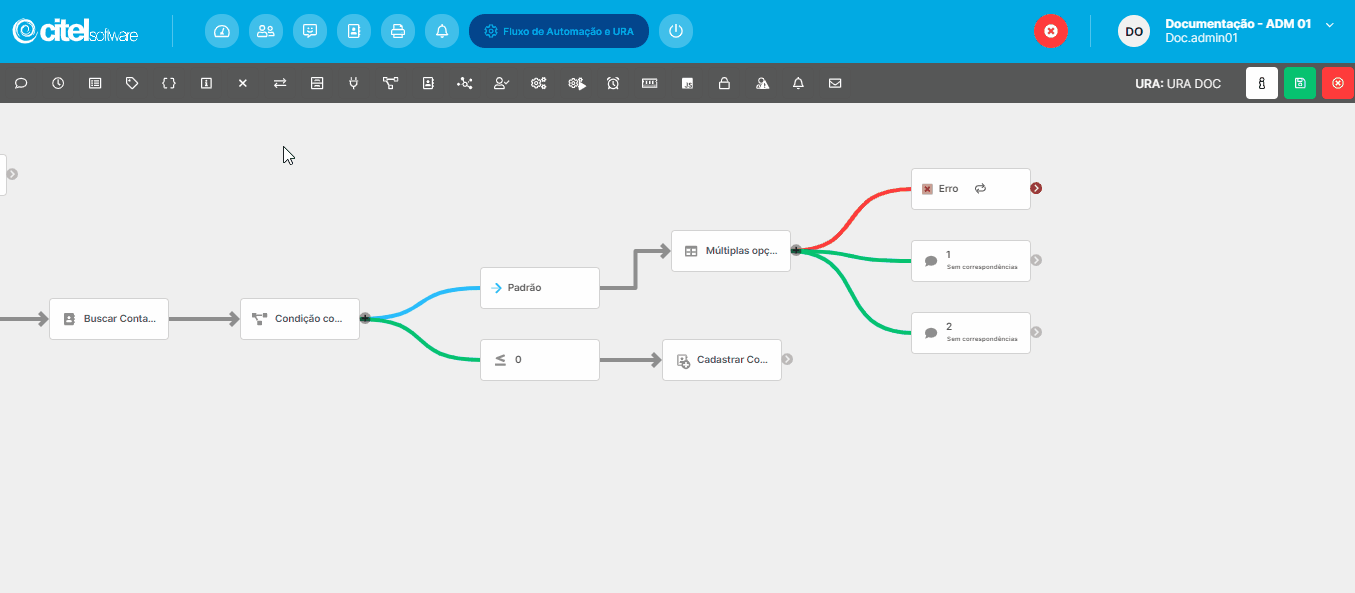
Task: Click the output arrow of option node 1
Action: (x=1037, y=260)
